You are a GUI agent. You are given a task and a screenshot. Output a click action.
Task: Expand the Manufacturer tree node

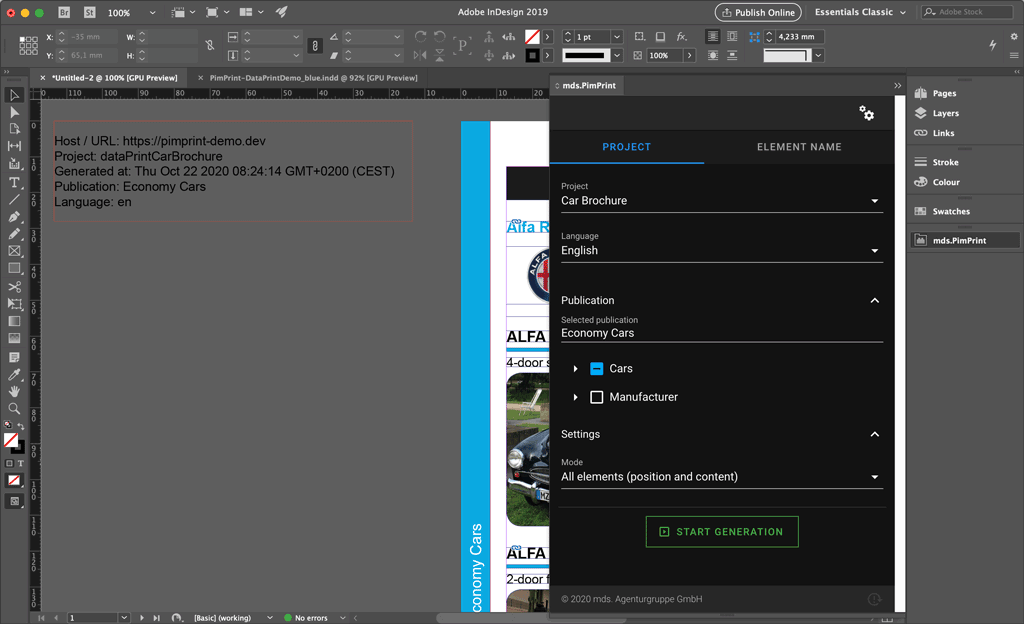tap(575, 397)
